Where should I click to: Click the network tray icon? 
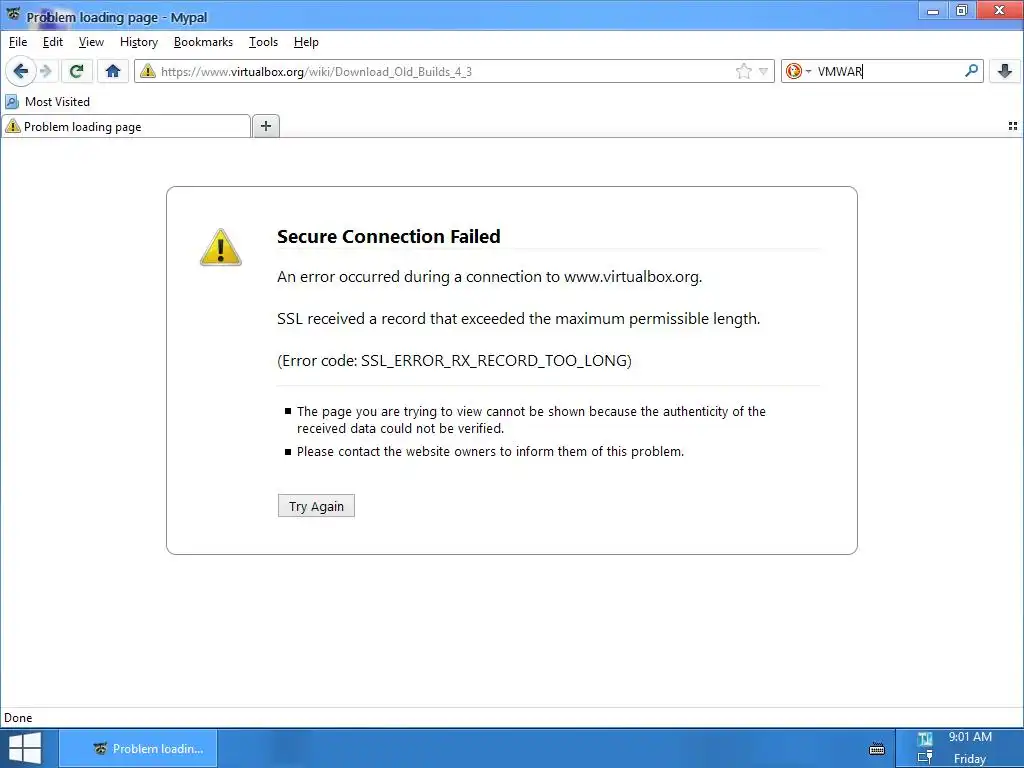point(925,758)
